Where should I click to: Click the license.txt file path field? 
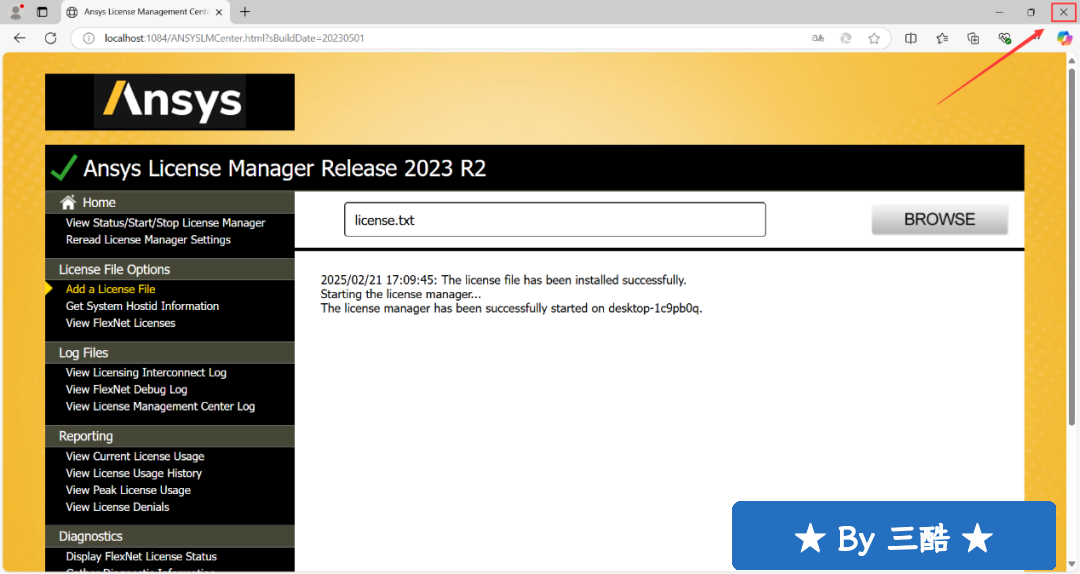[555, 220]
